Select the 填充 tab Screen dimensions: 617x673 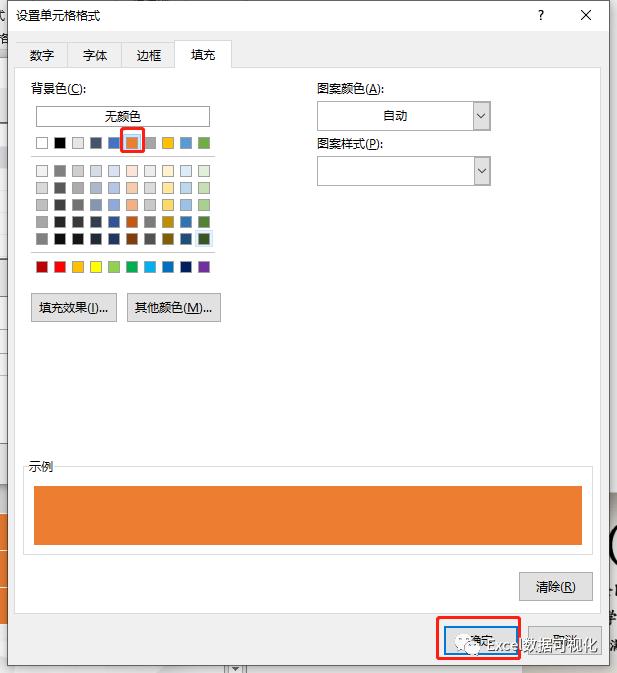203,55
